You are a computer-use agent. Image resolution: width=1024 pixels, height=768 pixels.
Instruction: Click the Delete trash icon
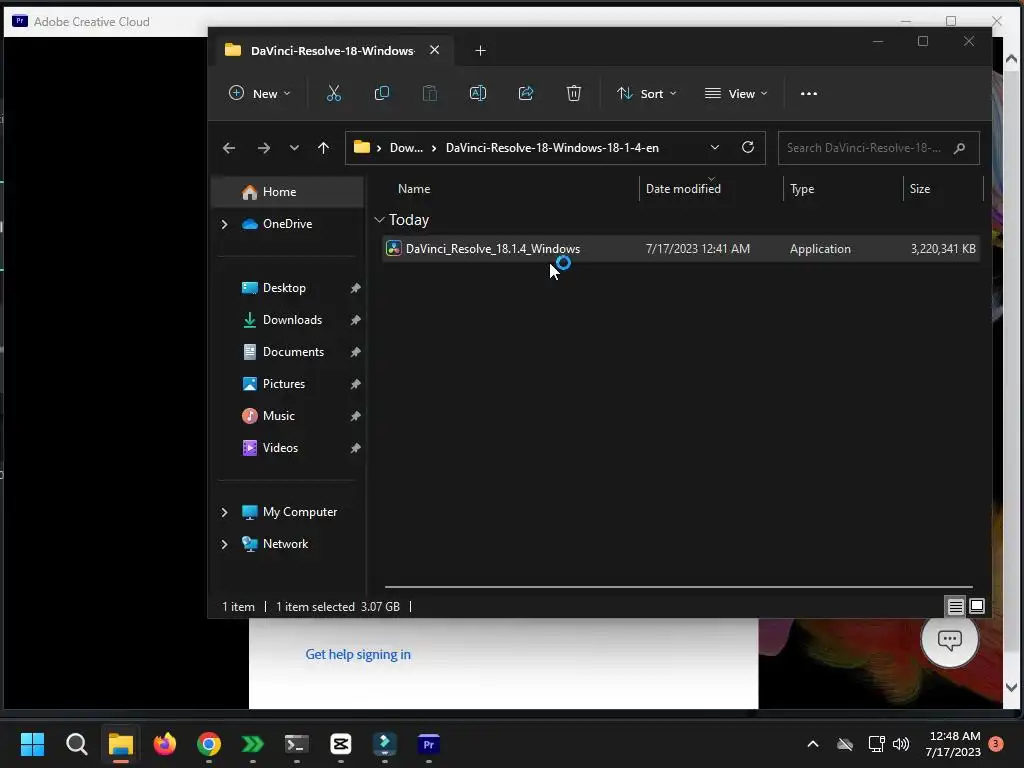pyautogui.click(x=573, y=93)
